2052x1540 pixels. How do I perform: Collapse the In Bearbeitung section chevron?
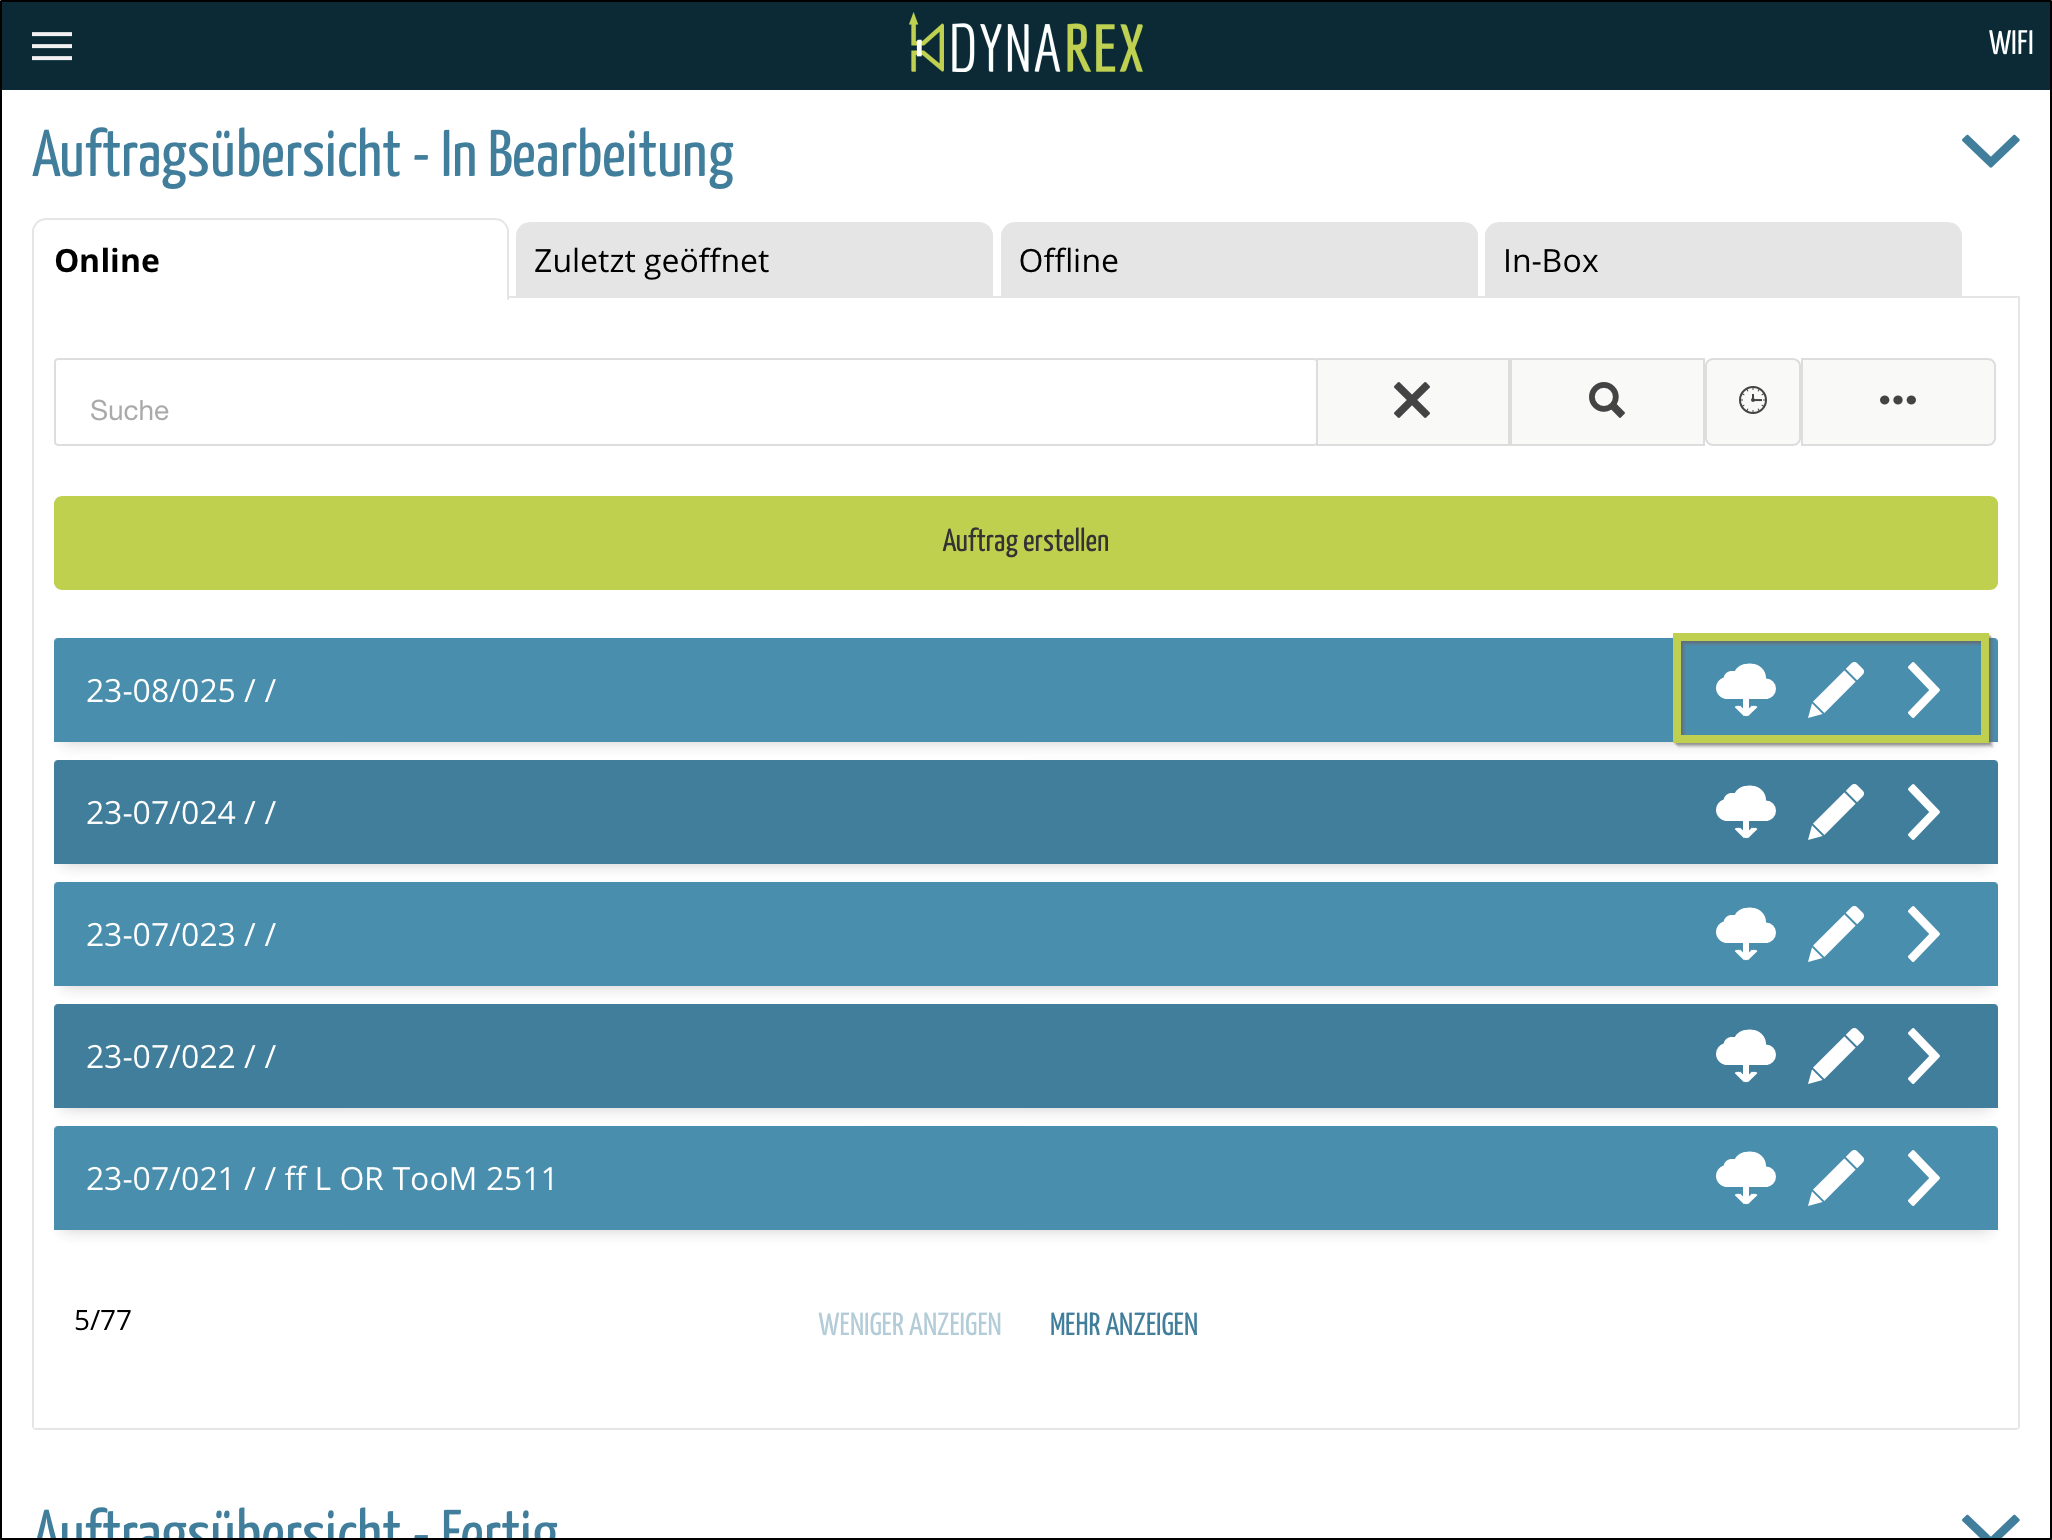[1990, 152]
